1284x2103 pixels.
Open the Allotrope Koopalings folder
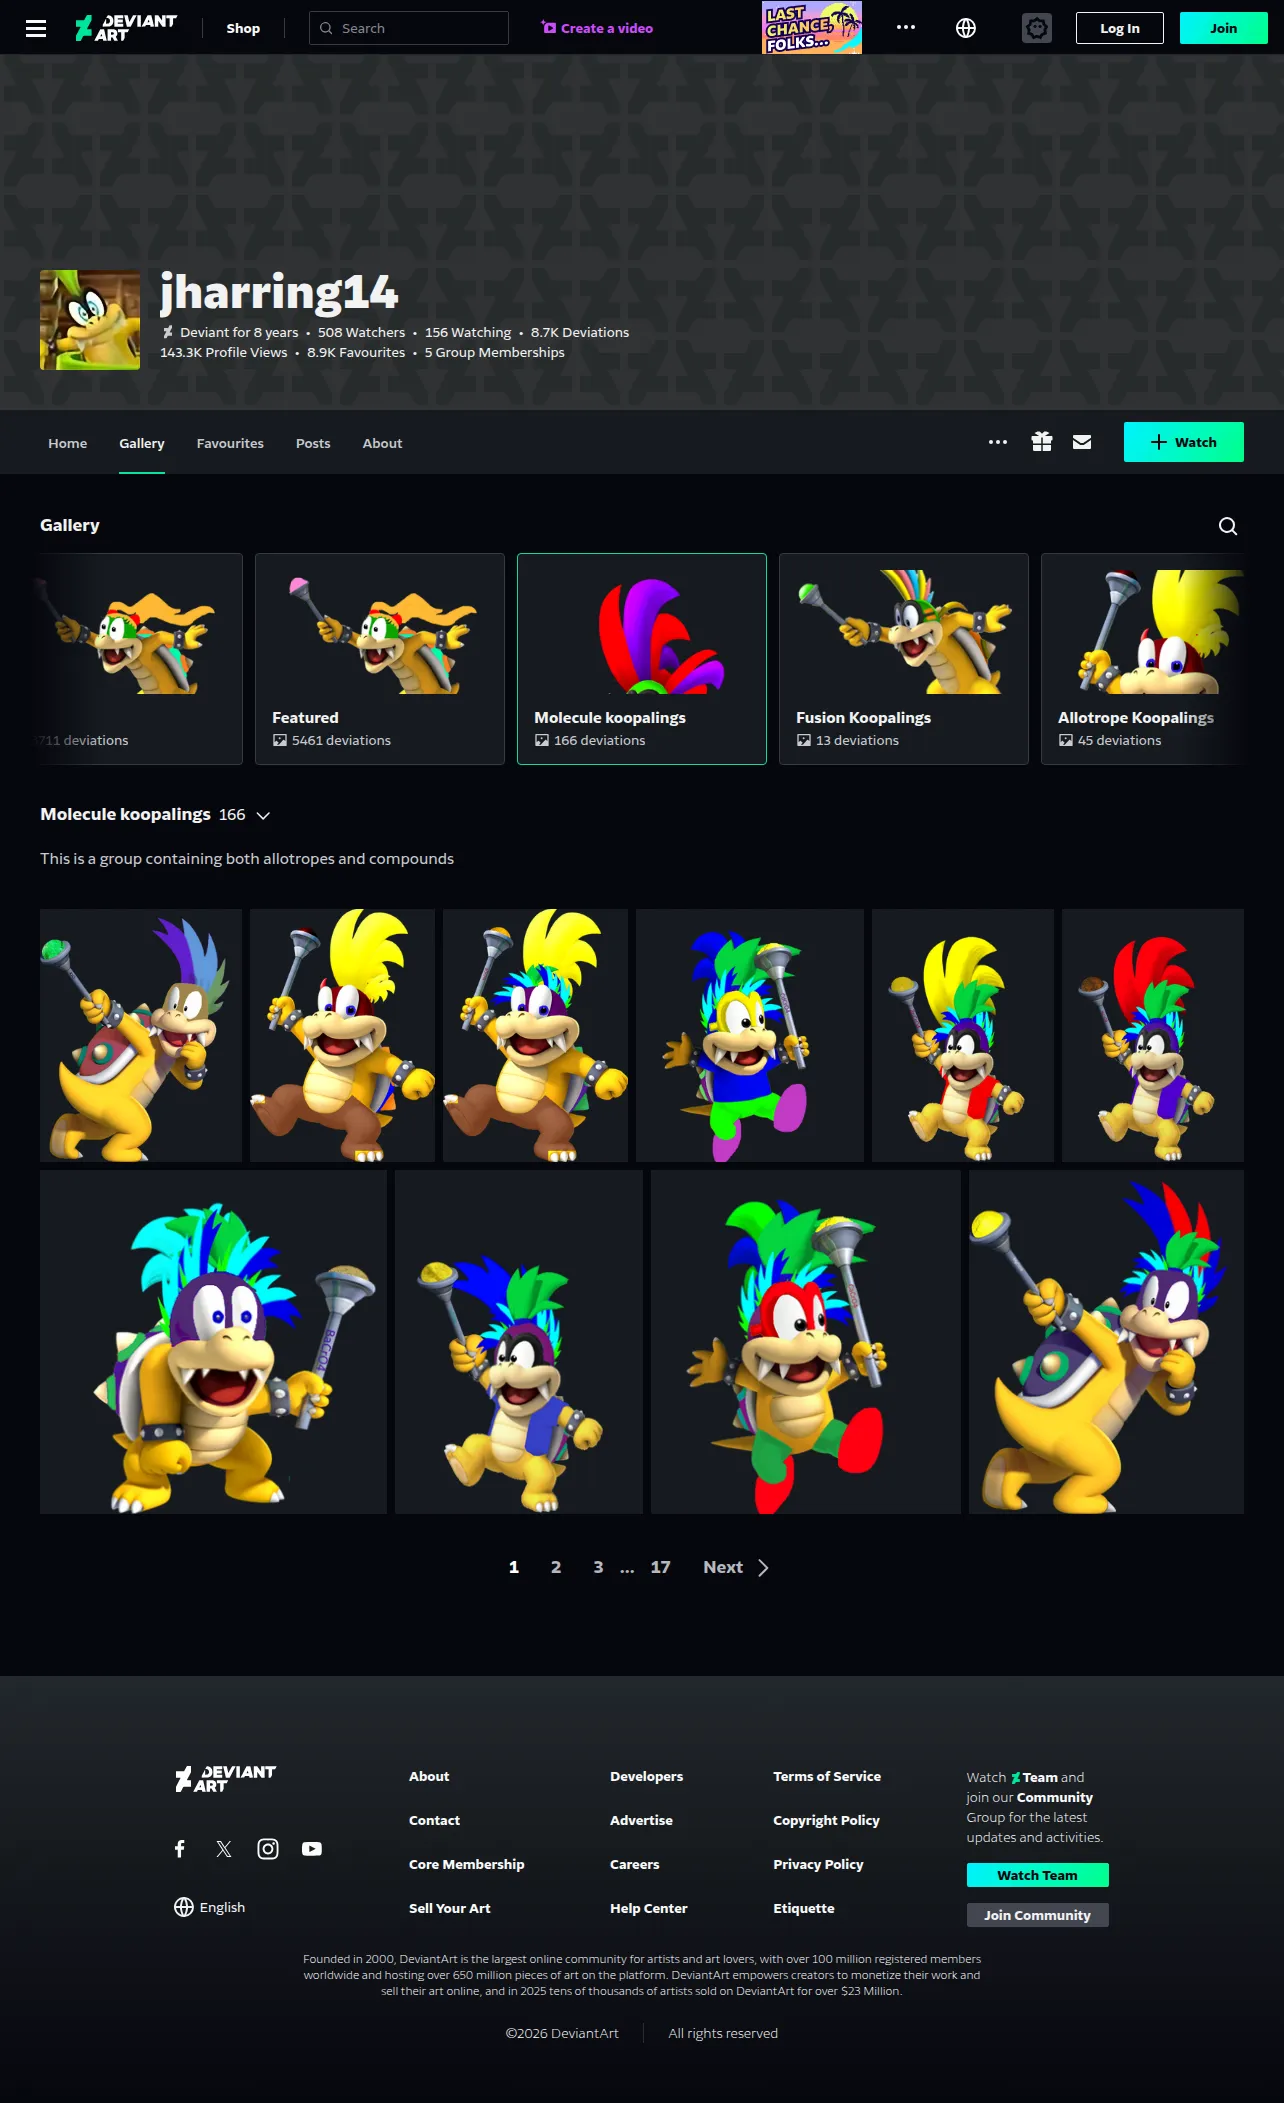point(1142,659)
